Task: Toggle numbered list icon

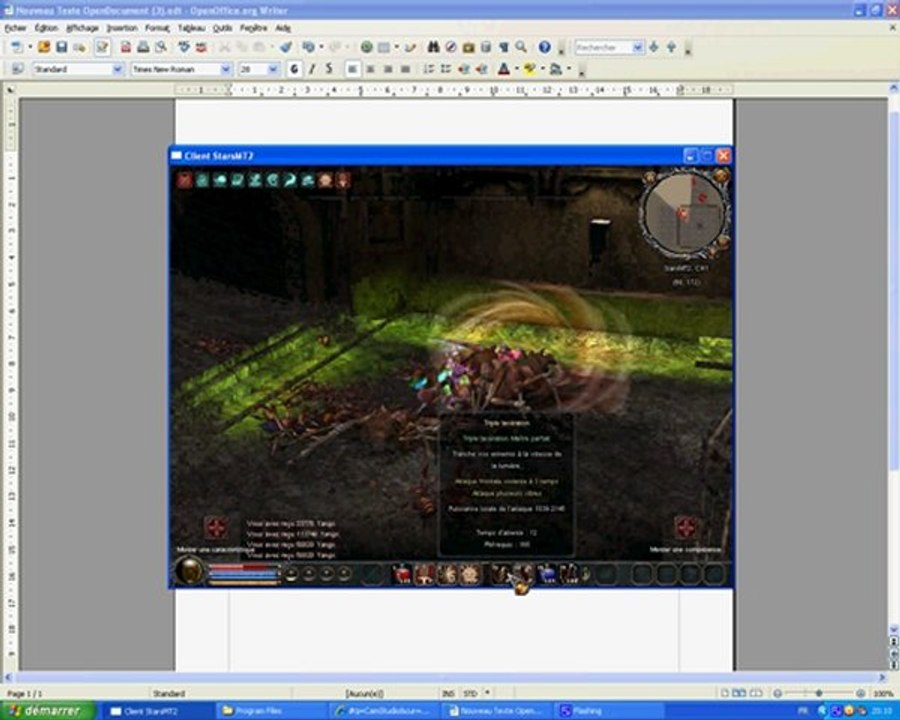Action: 429,69
